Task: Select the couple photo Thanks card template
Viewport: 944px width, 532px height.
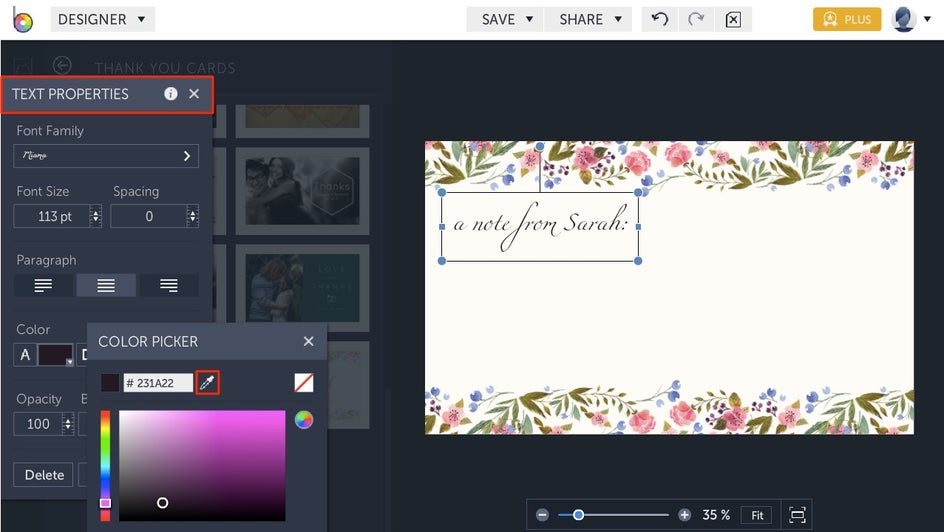Action: [302, 191]
